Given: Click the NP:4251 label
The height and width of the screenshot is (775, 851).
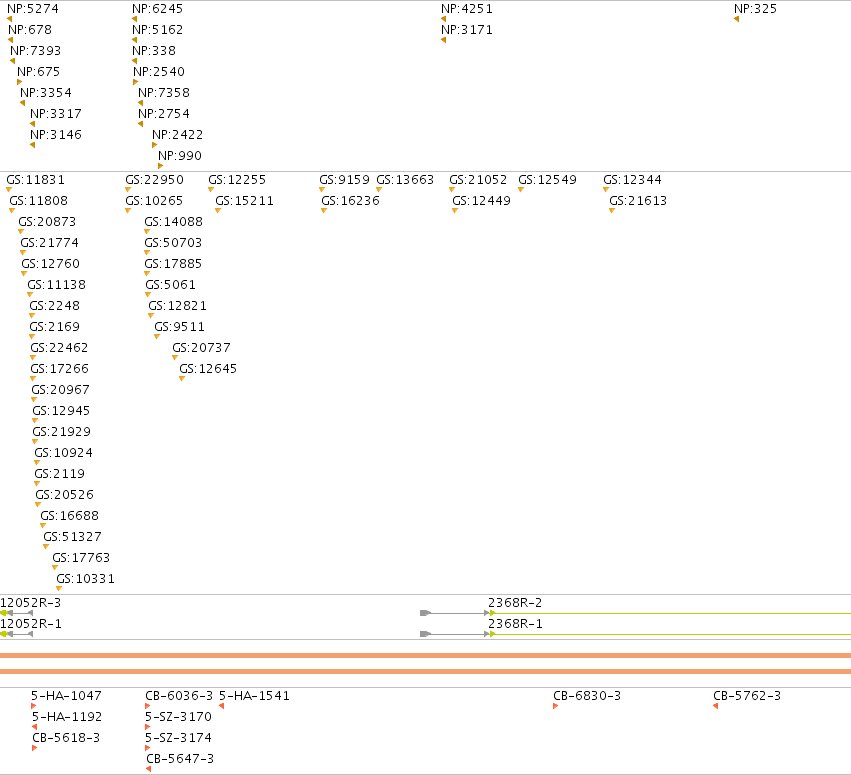Looking at the screenshot, I should pyautogui.click(x=467, y=9).
